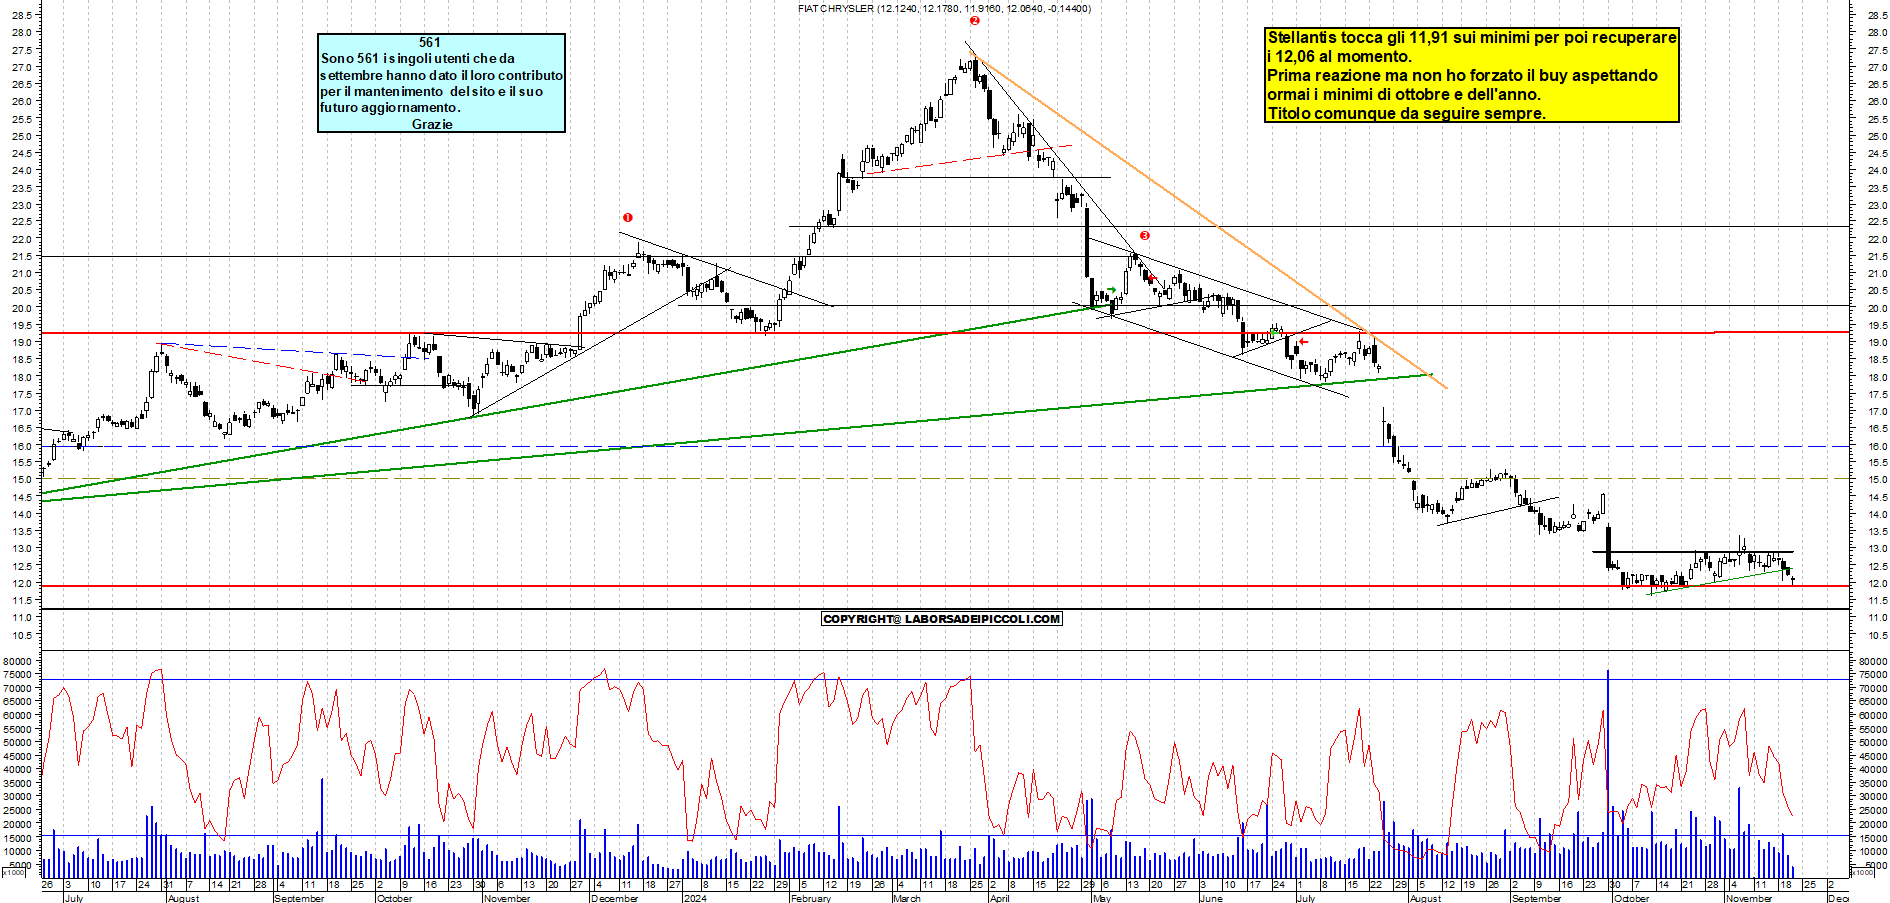Image resolution: width=1890 pixels, height=903 pixels.
Task: Click red wave marker 2 at chart top
Action: 974,20
